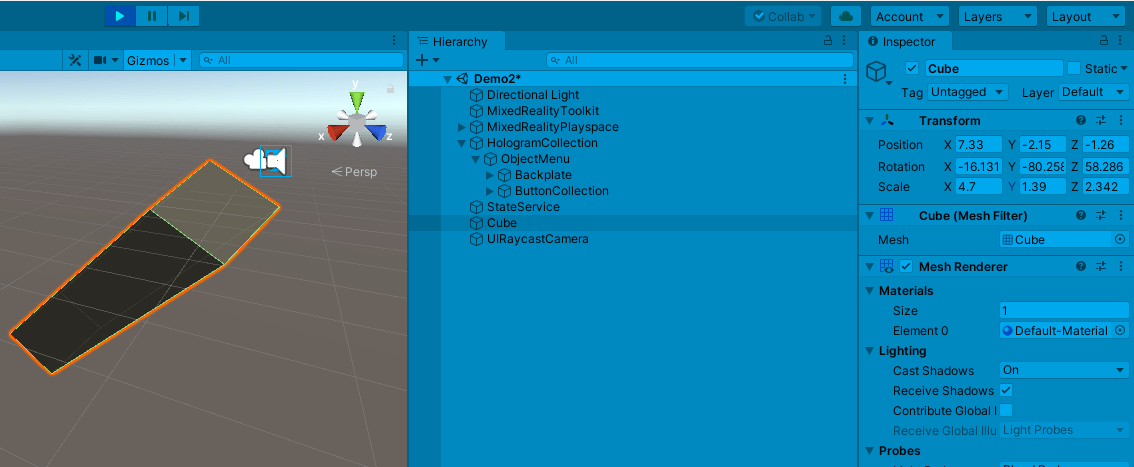Viewport: 1134px width, 467px height.
Task: Collapse the Transform component foldout
Action: tap(869, 121)
